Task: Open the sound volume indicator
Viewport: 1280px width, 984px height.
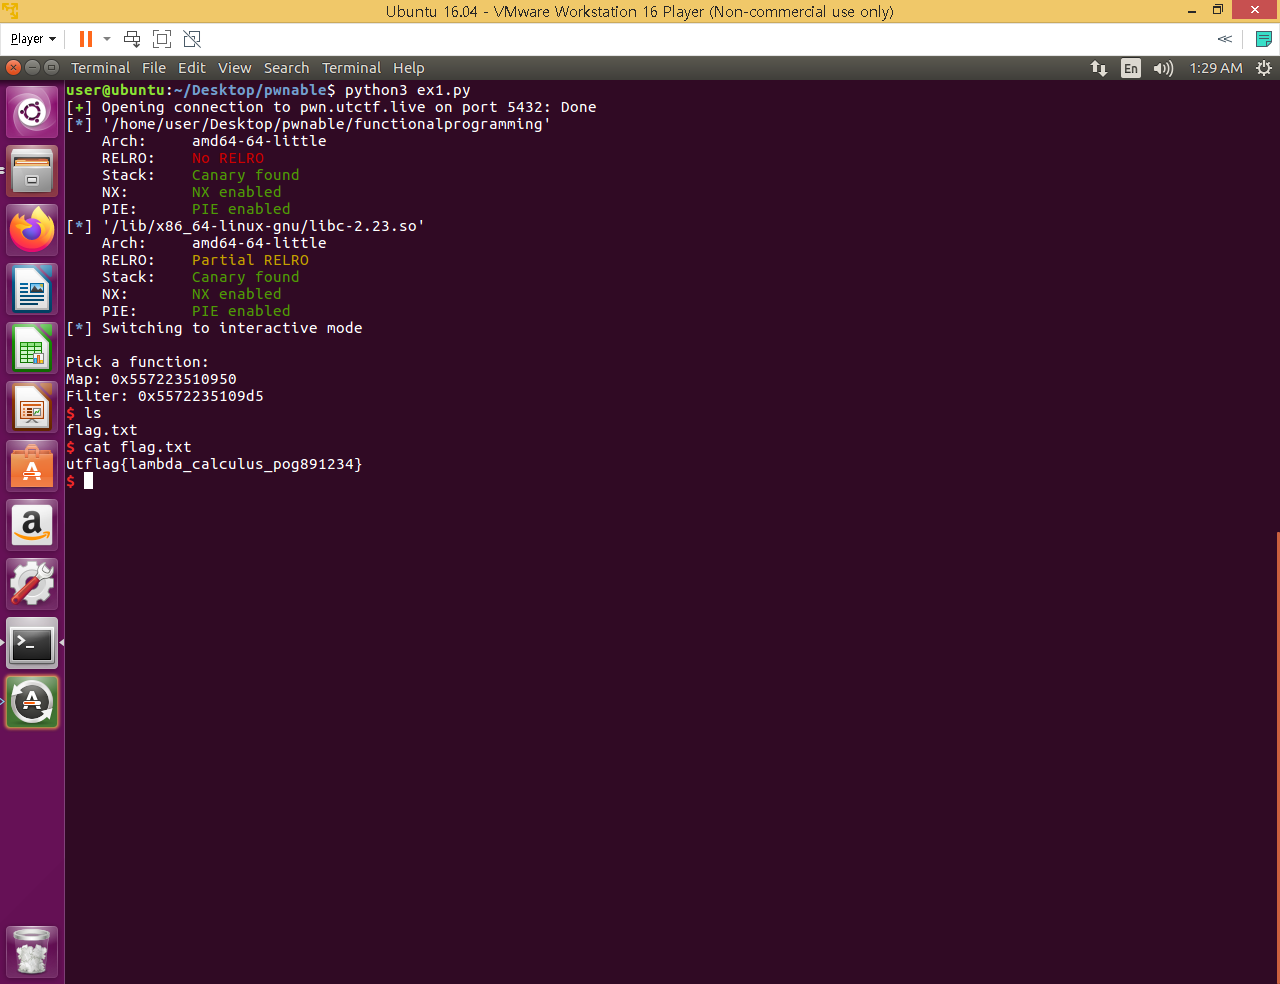Action: pyautogui.click(x=1163, y=68)
